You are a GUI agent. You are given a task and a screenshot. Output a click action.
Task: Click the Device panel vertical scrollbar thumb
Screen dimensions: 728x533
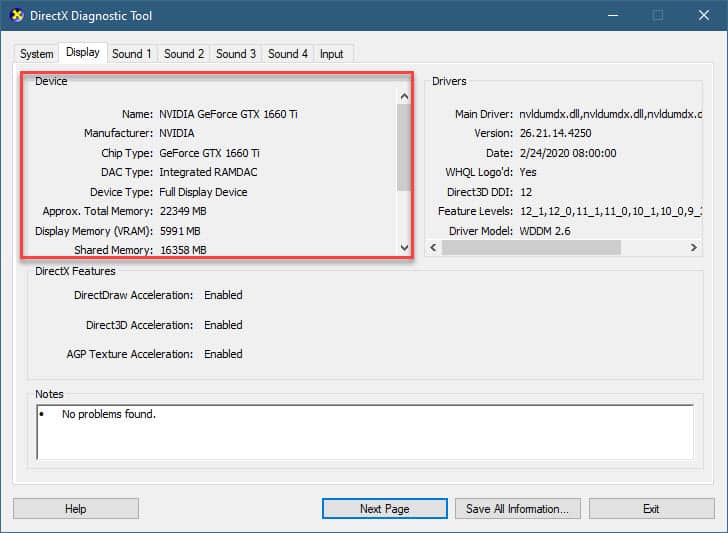click(404, 147)
